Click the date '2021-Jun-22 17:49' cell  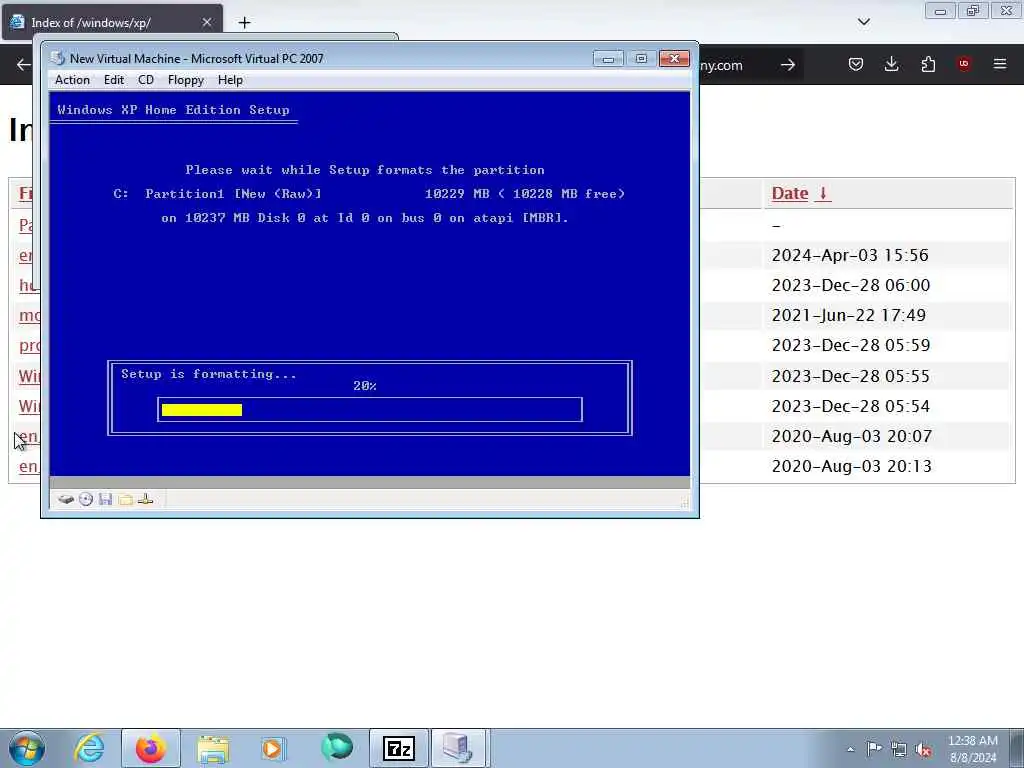click(x=848, y=315)
